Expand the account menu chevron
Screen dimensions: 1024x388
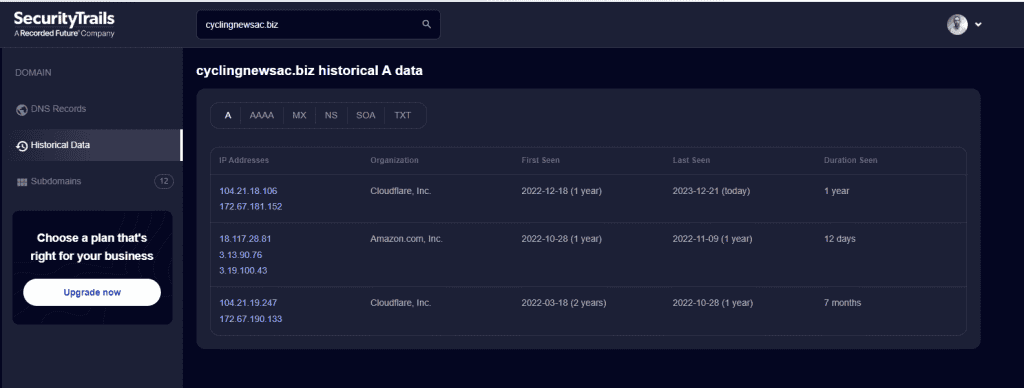point(978,25)
